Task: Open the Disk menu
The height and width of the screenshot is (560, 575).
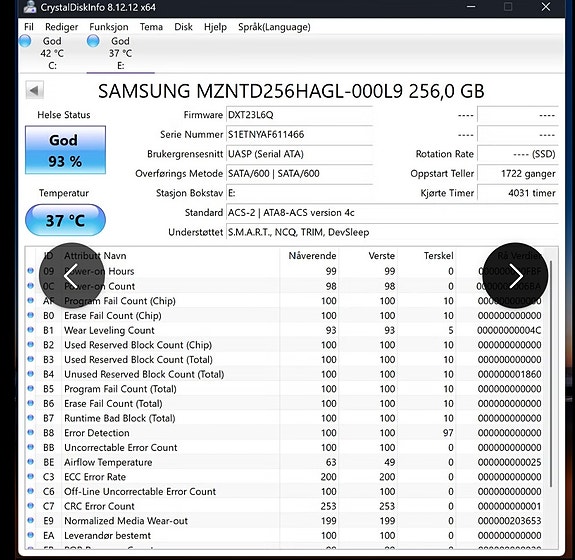Action: tap(183, 27)
